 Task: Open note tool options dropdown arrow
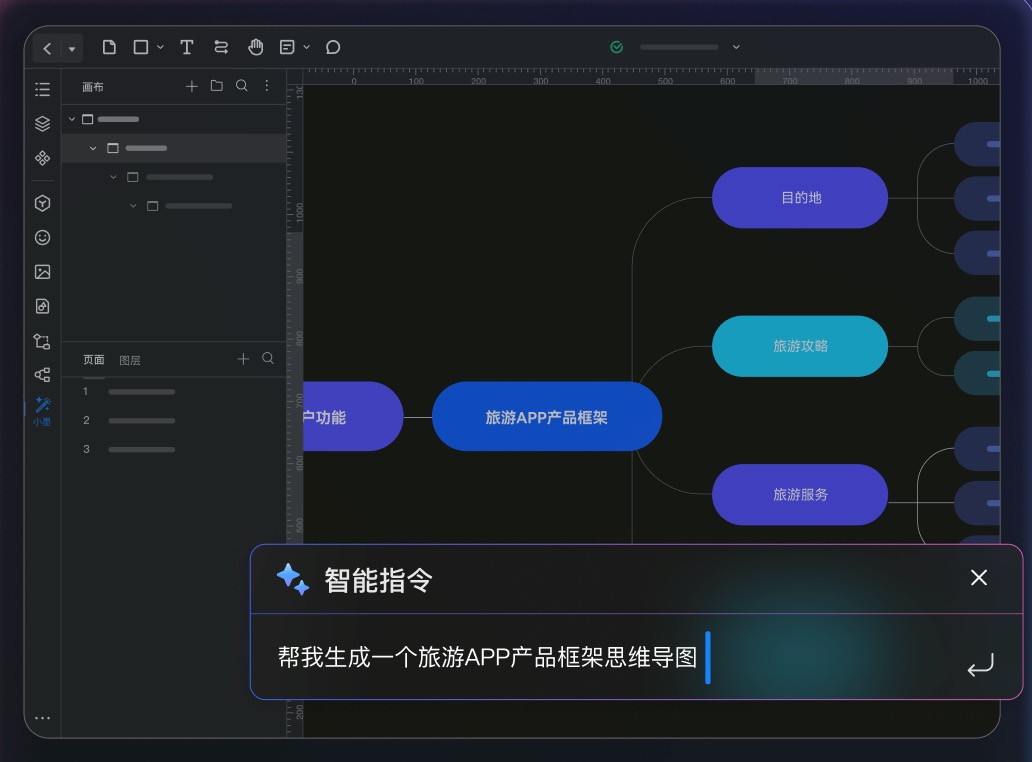point(306,47)
